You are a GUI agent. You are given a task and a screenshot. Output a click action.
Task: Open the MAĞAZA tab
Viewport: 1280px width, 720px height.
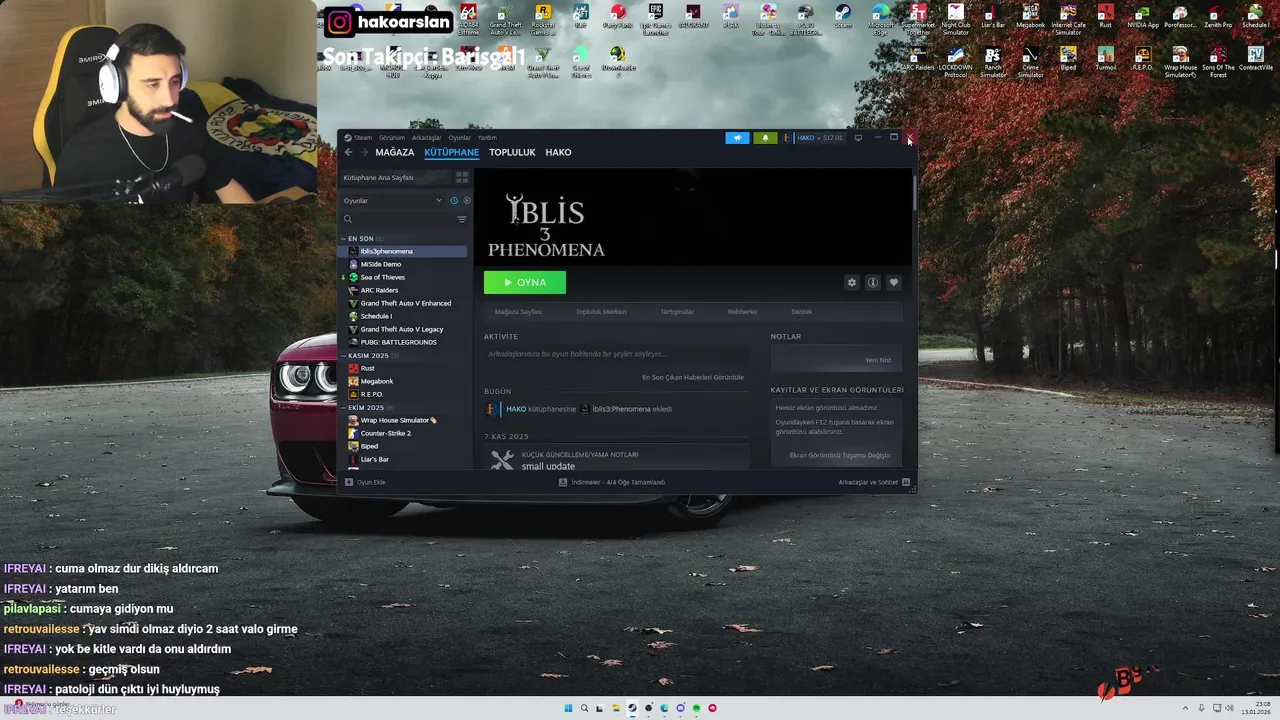(x=394, y=152)
